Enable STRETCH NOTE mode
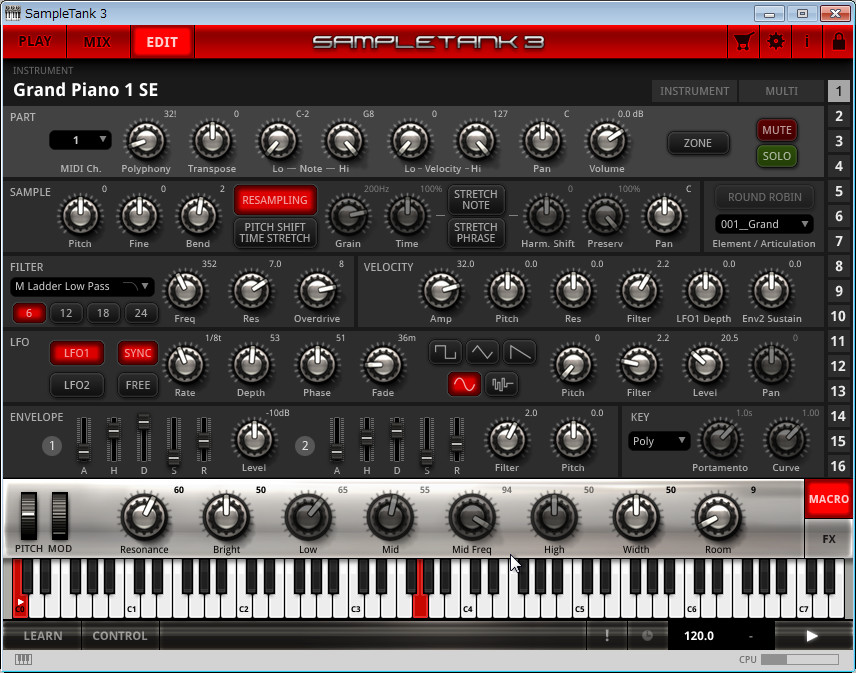Viewport: 856px width, 673px height. pyautogui.click(x=476, y=200)
